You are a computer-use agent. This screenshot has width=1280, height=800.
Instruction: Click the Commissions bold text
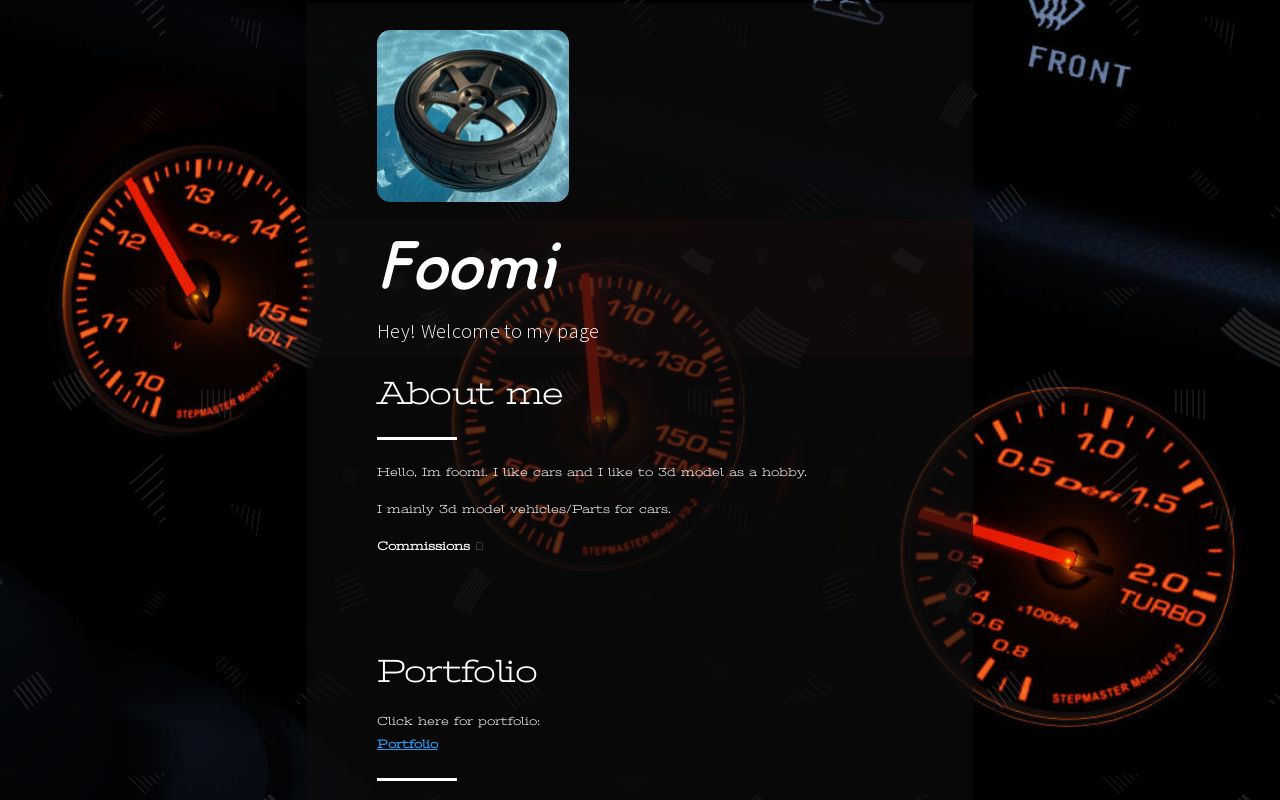click(423, 545)
